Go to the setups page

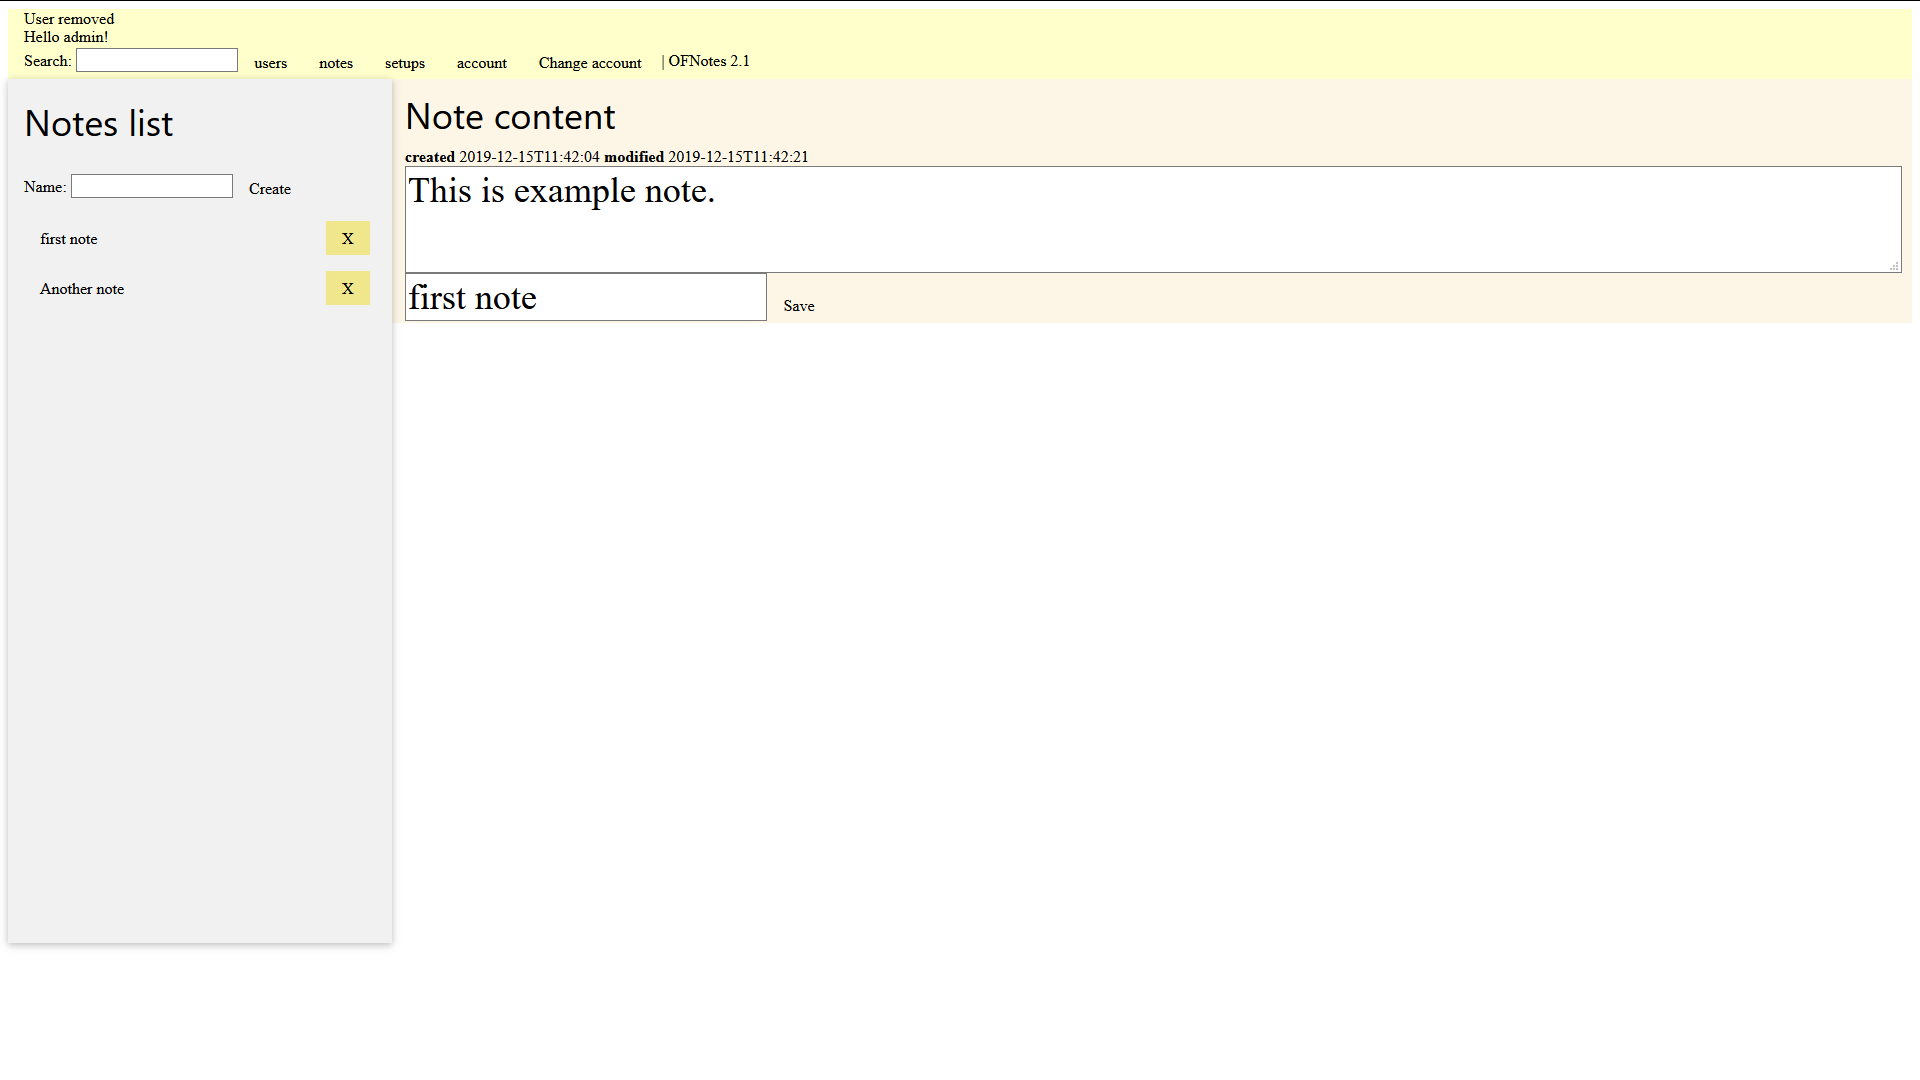[x=405, y=63]
